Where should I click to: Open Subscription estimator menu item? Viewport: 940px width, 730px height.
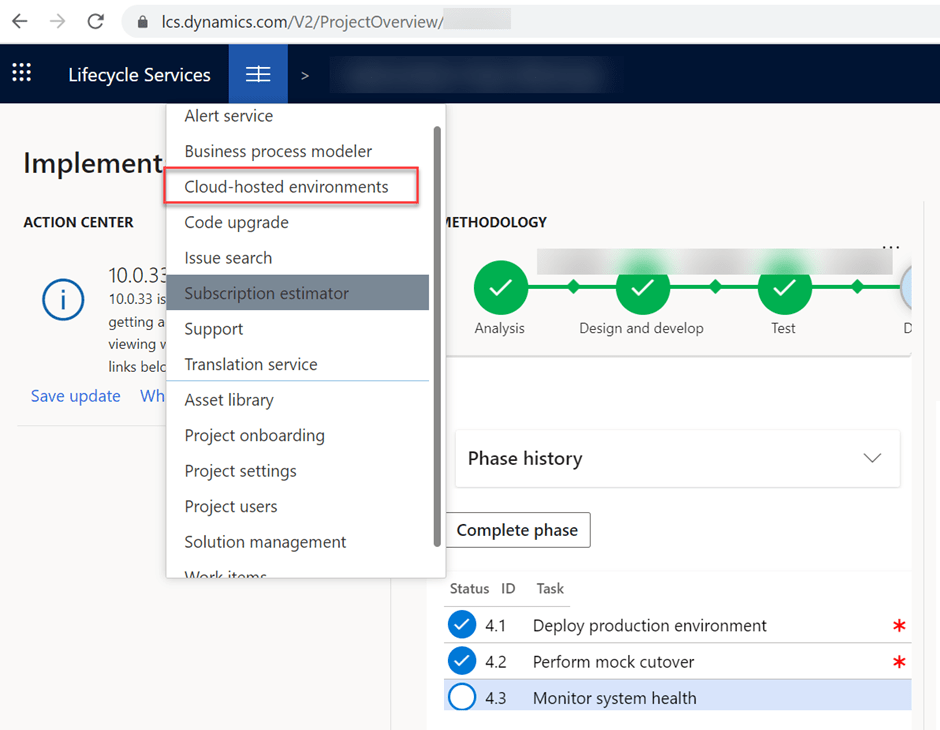(x=267, y=293)
